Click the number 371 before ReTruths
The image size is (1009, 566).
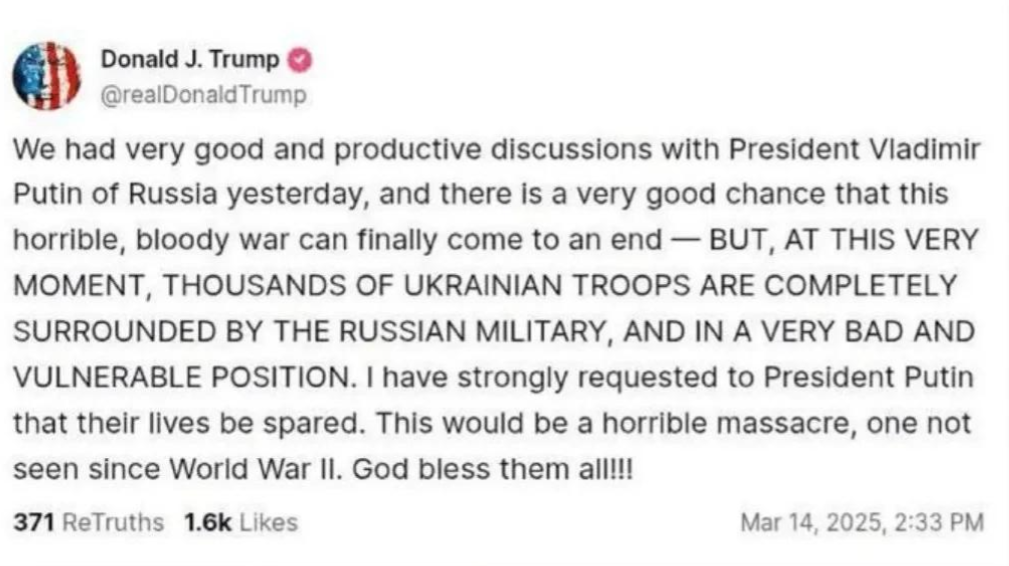coord(33,522)
